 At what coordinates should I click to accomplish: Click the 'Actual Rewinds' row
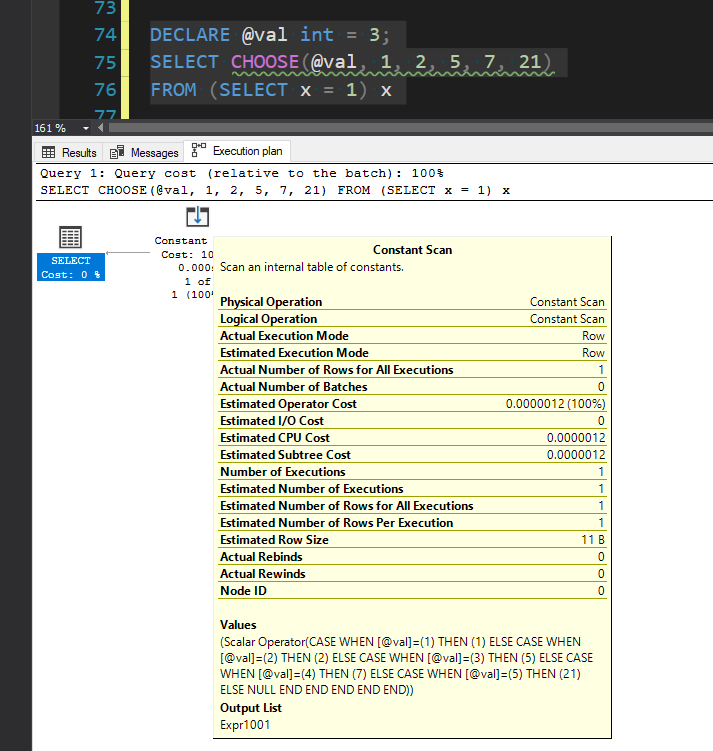pyautogui.click(x=412, y=574)
